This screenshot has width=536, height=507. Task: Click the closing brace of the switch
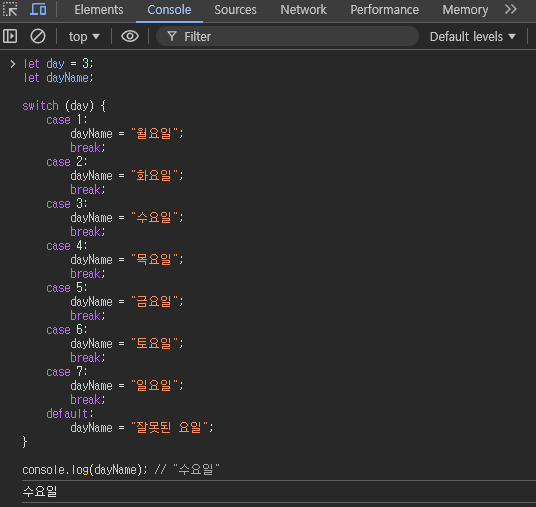click(25, 442)
